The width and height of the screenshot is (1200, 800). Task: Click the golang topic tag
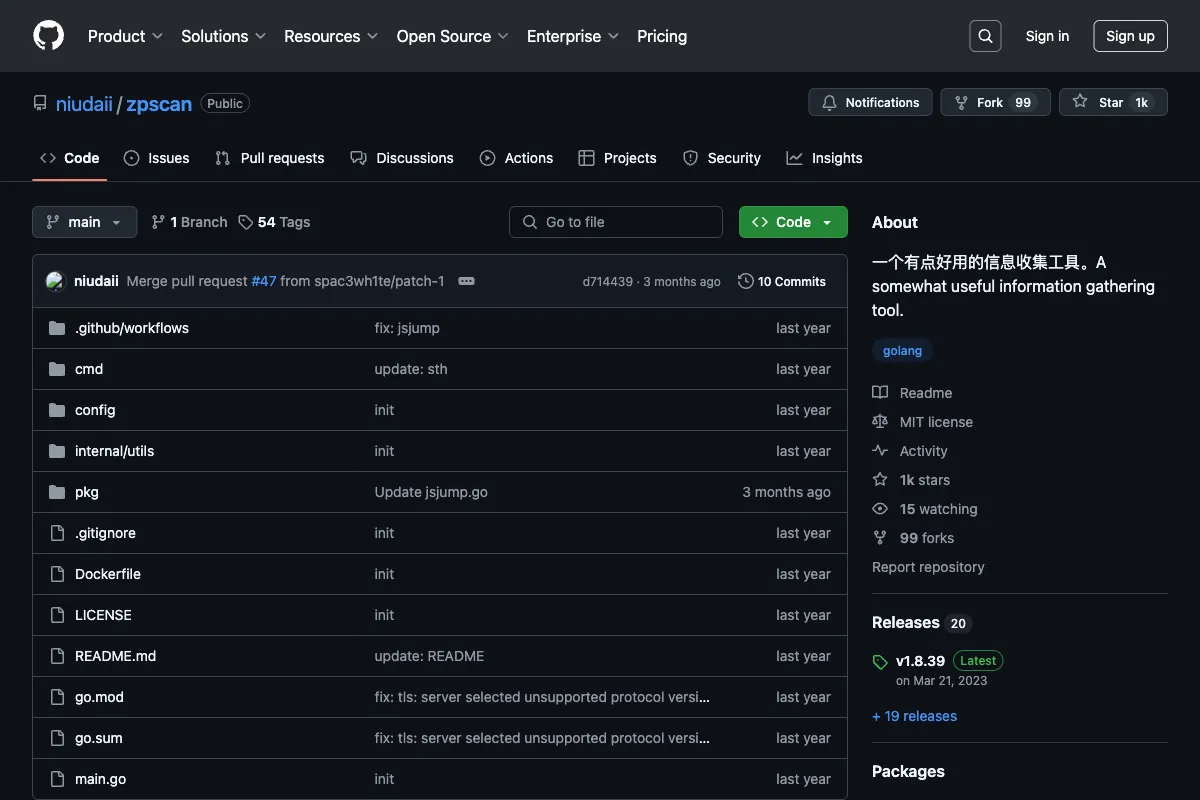pos(903,351)
